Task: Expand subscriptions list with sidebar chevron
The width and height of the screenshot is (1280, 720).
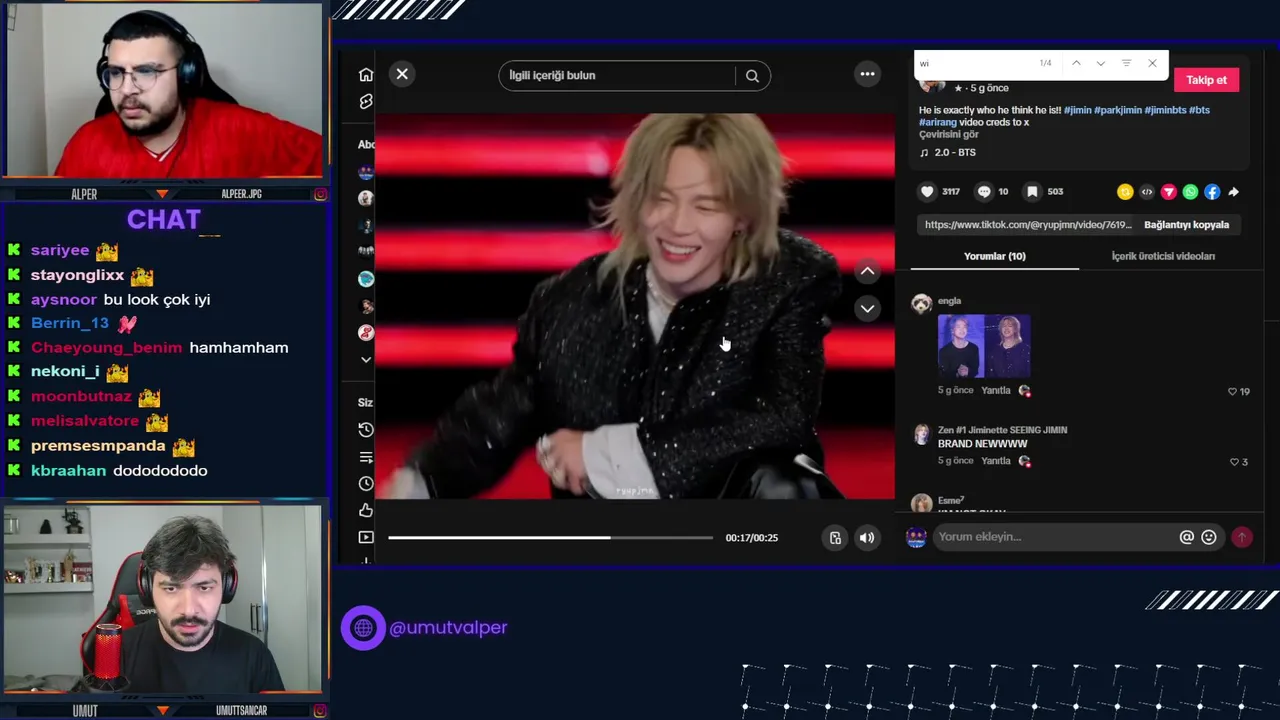Action: click(x=366, y=360)
